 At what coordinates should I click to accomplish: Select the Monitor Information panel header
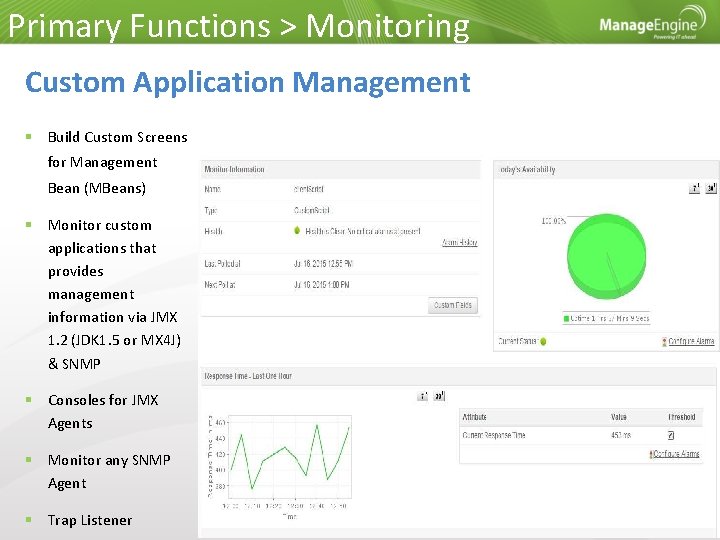pyautogui.click(x=341, y=169)
